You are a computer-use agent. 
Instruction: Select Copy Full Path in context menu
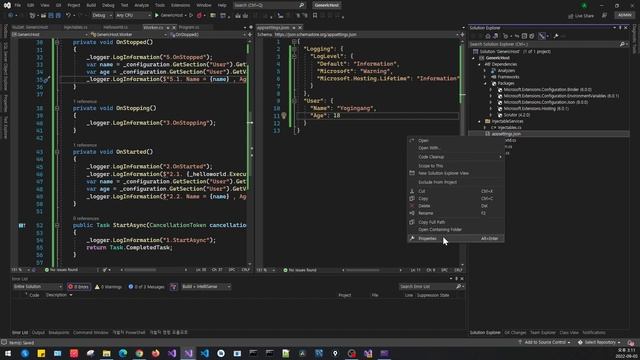click(456, 222)
